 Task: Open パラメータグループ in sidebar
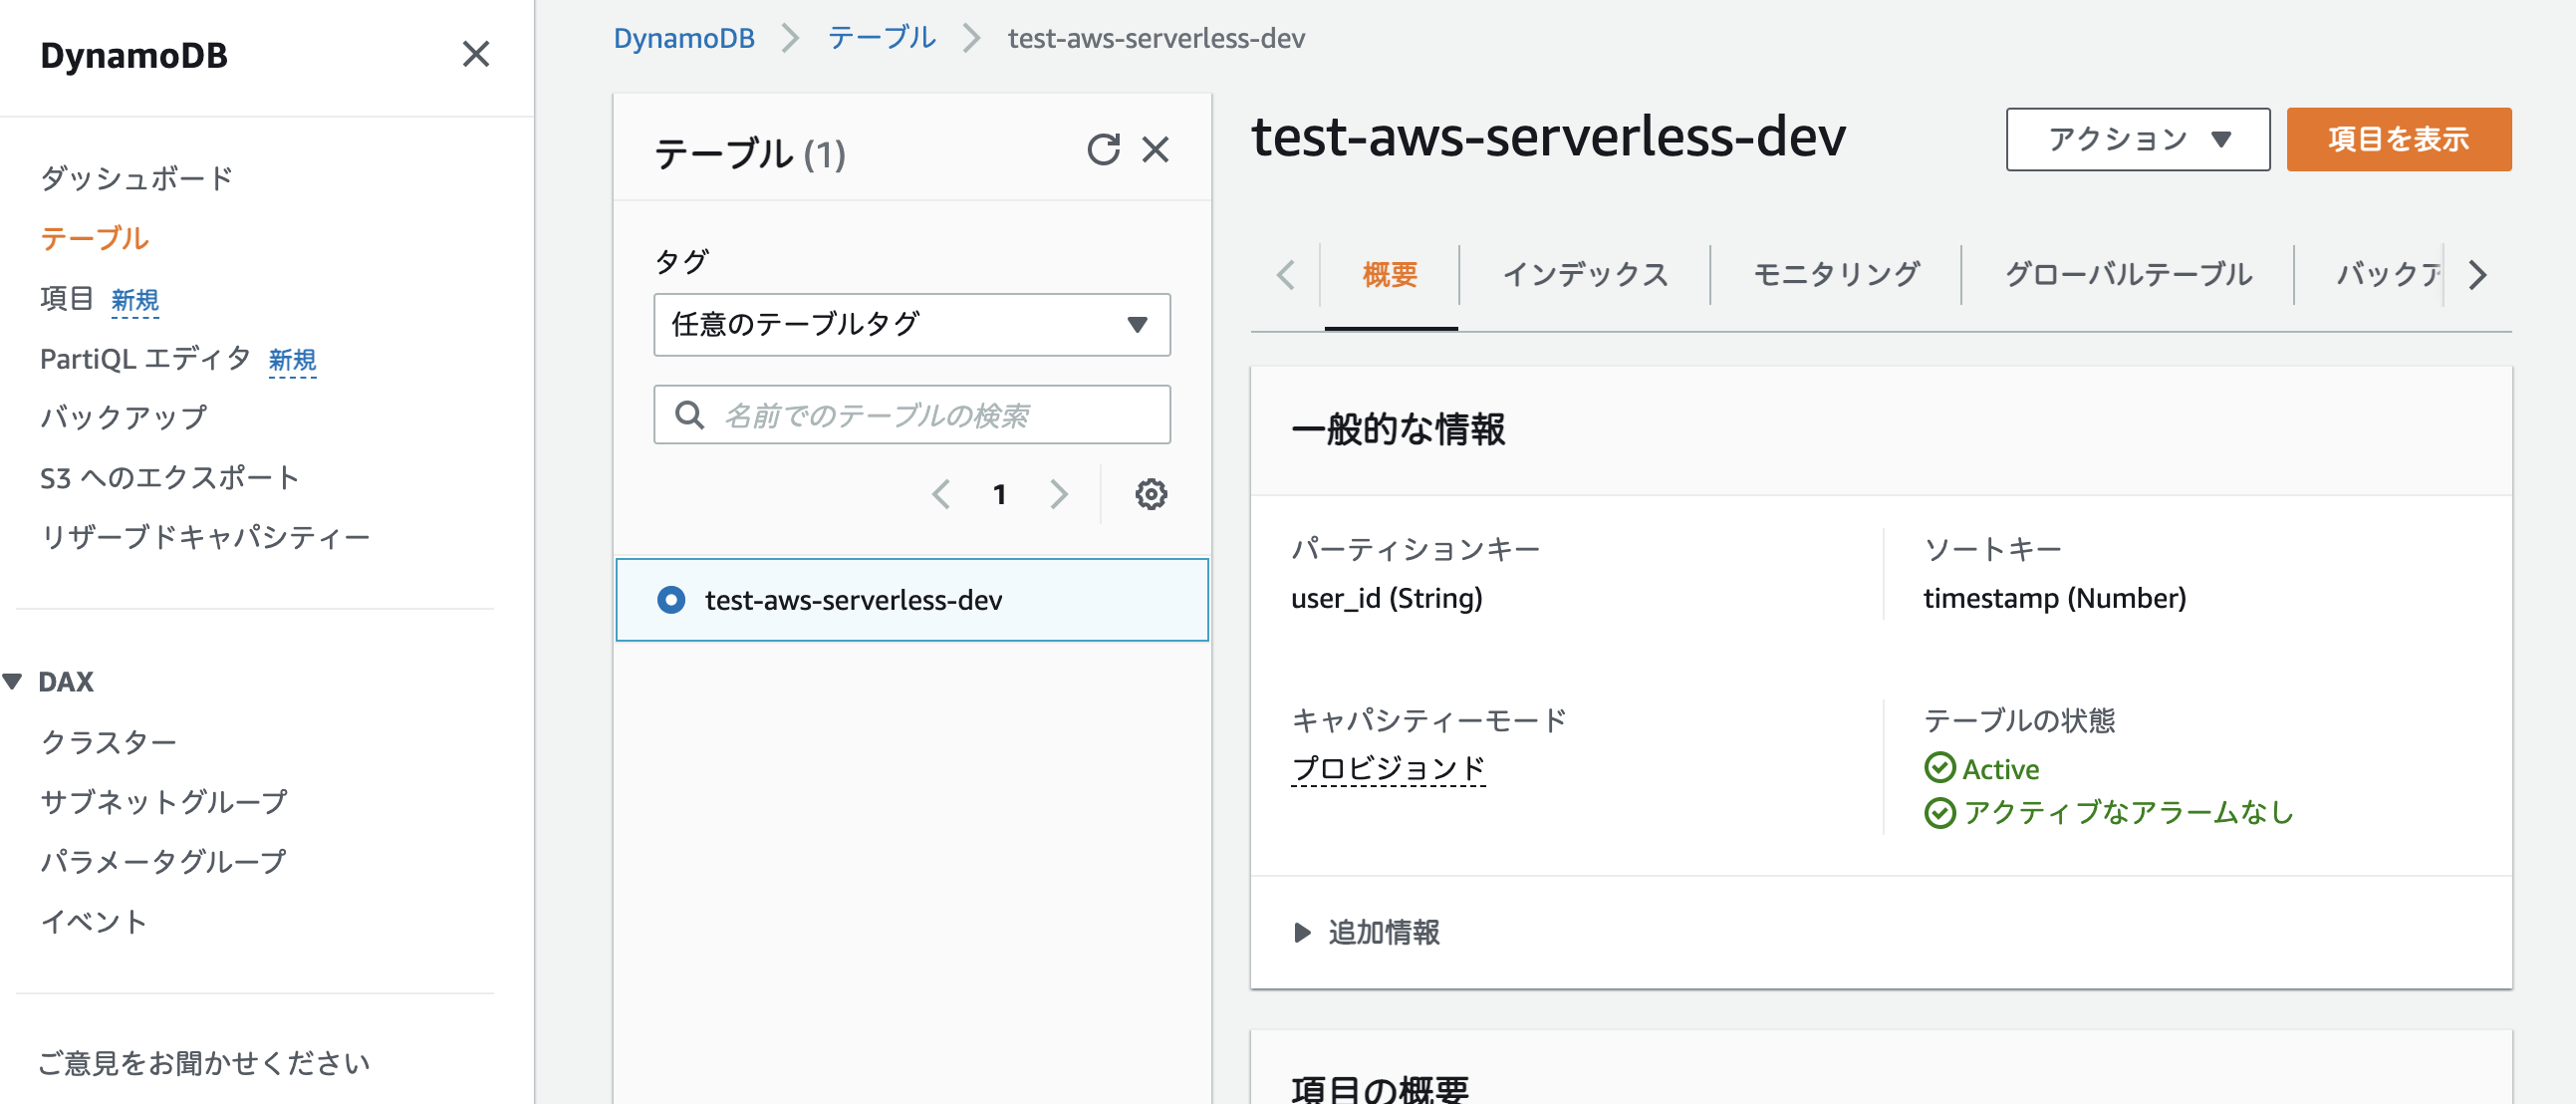pos(164,862)
